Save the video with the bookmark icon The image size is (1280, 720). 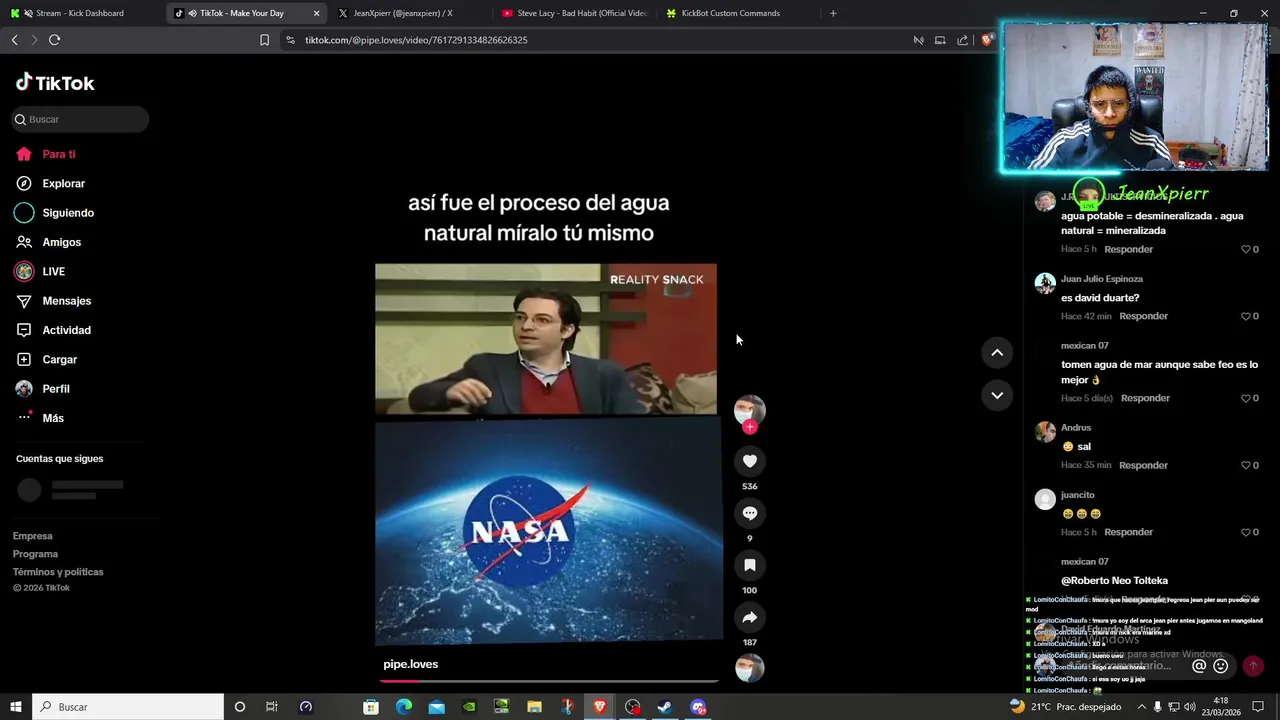(x=749, y=565)
